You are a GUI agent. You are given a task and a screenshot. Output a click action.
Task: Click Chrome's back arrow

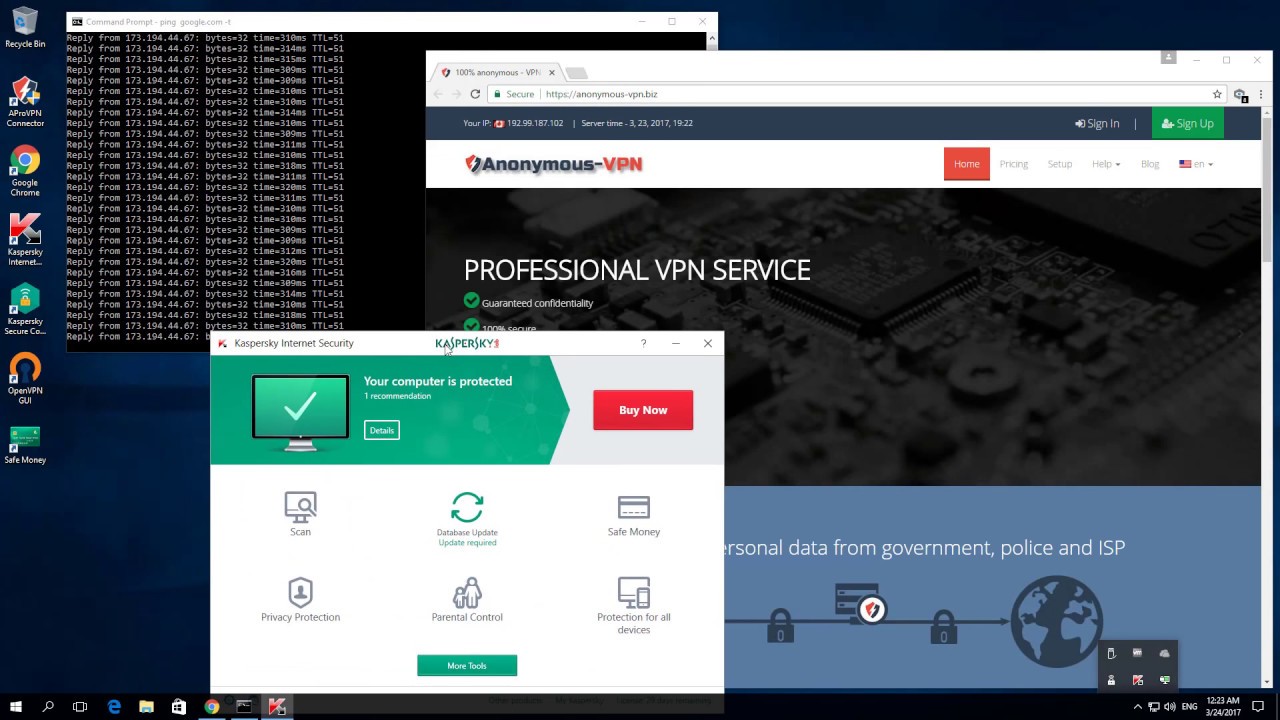(x=437, y=94)
